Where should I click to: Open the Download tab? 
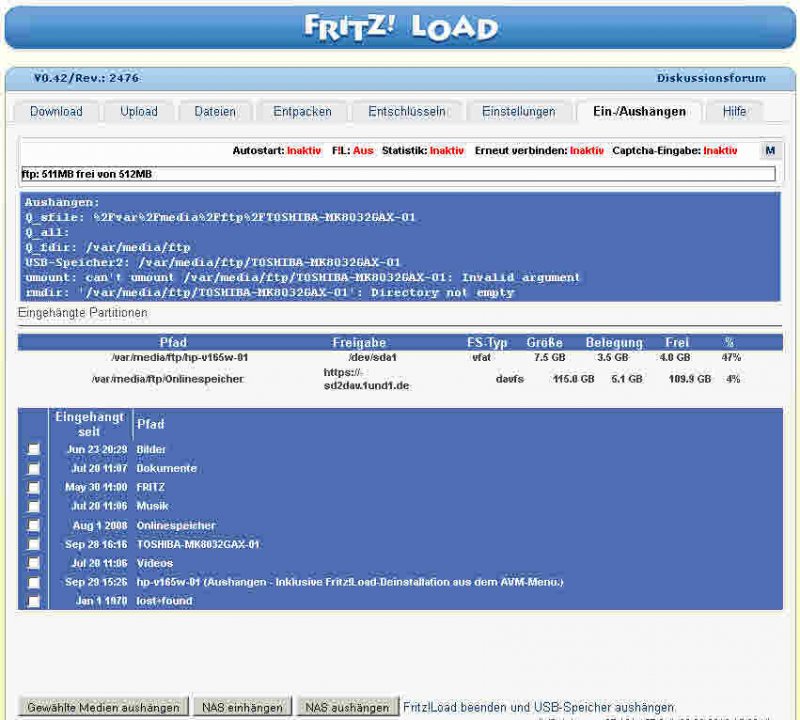pyautogui.click(x=56, y=111)
